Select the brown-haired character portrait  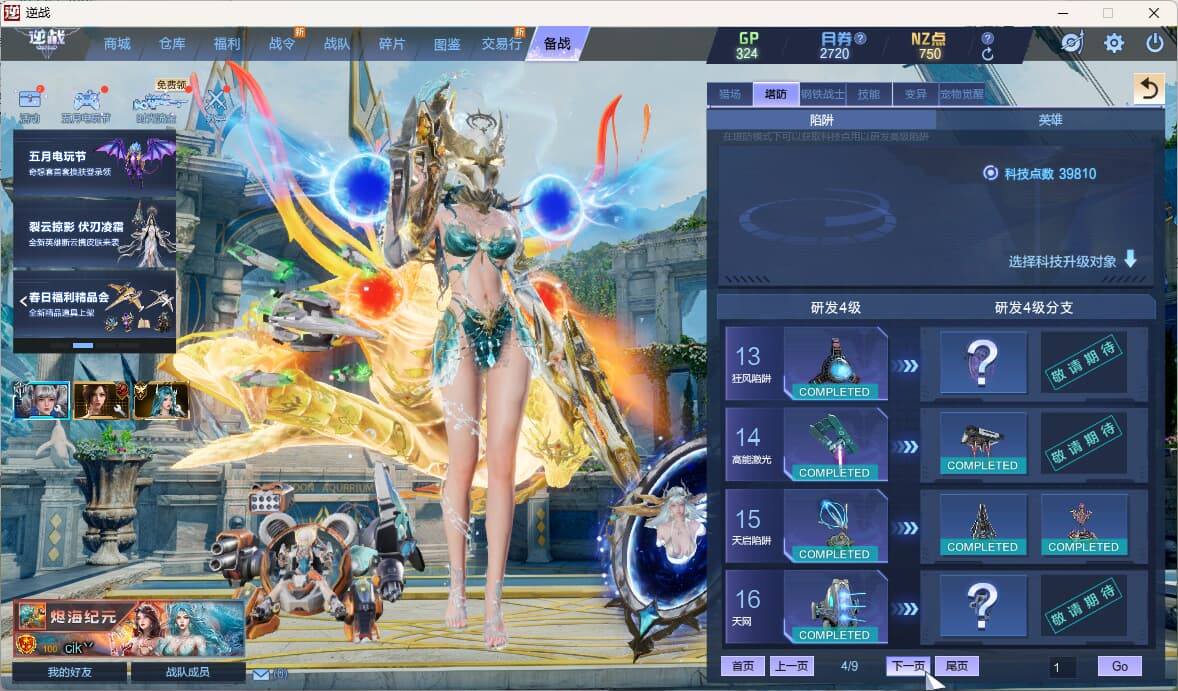(101, 400)
